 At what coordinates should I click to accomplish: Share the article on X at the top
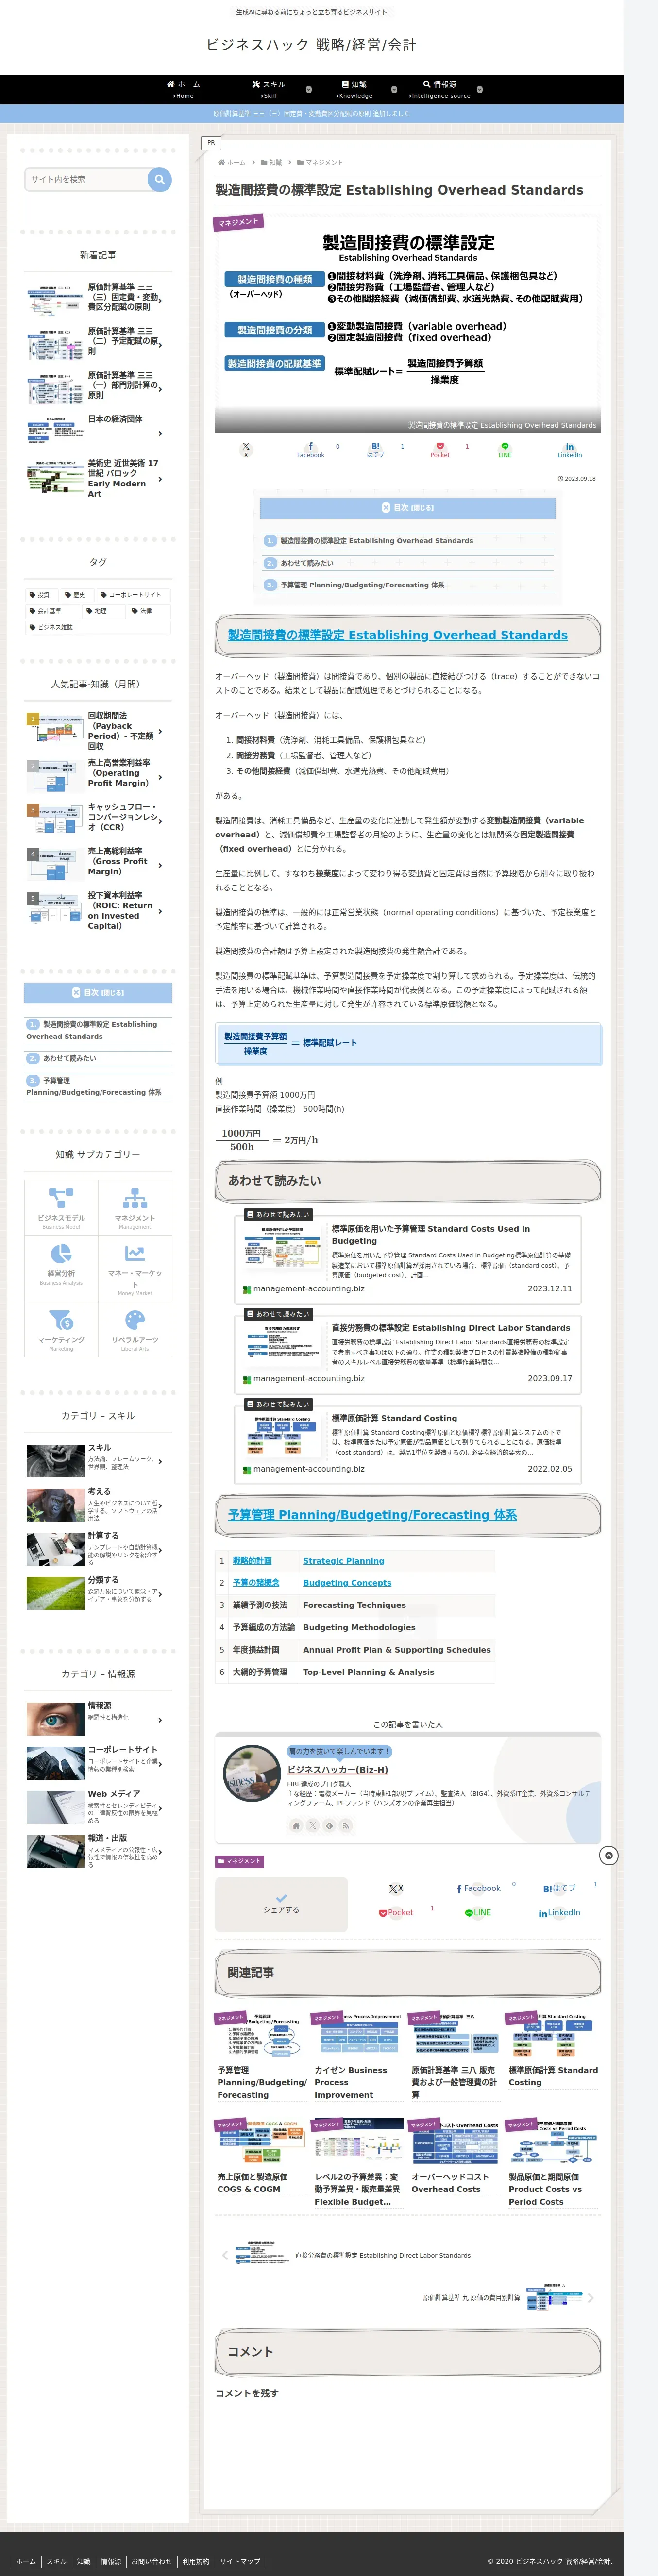[x=246, y=450]
